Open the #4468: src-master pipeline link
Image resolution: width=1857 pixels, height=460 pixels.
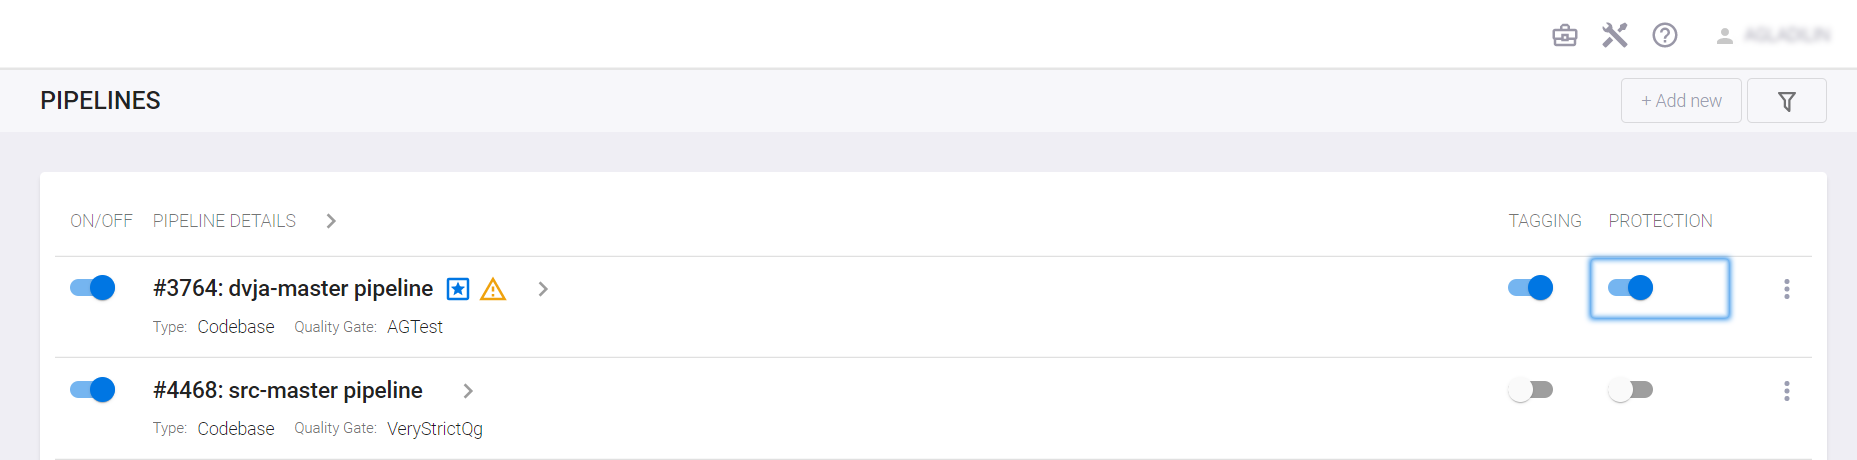(288, 390)
